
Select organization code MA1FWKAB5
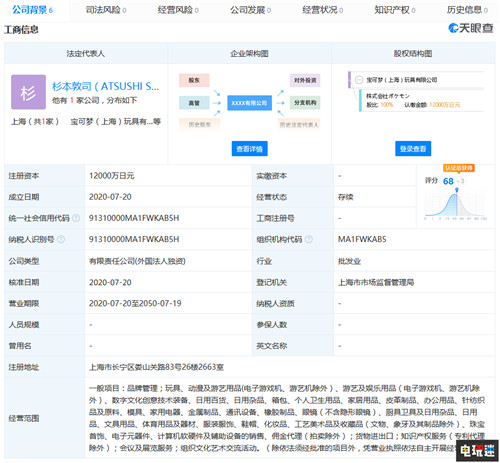pyautogui.click(x=362, y=239)
